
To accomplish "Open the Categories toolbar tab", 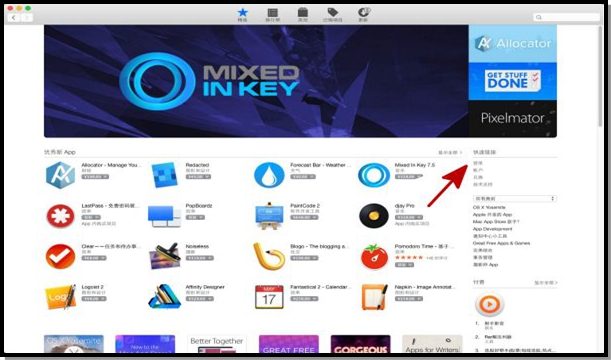I will [302, 15].
